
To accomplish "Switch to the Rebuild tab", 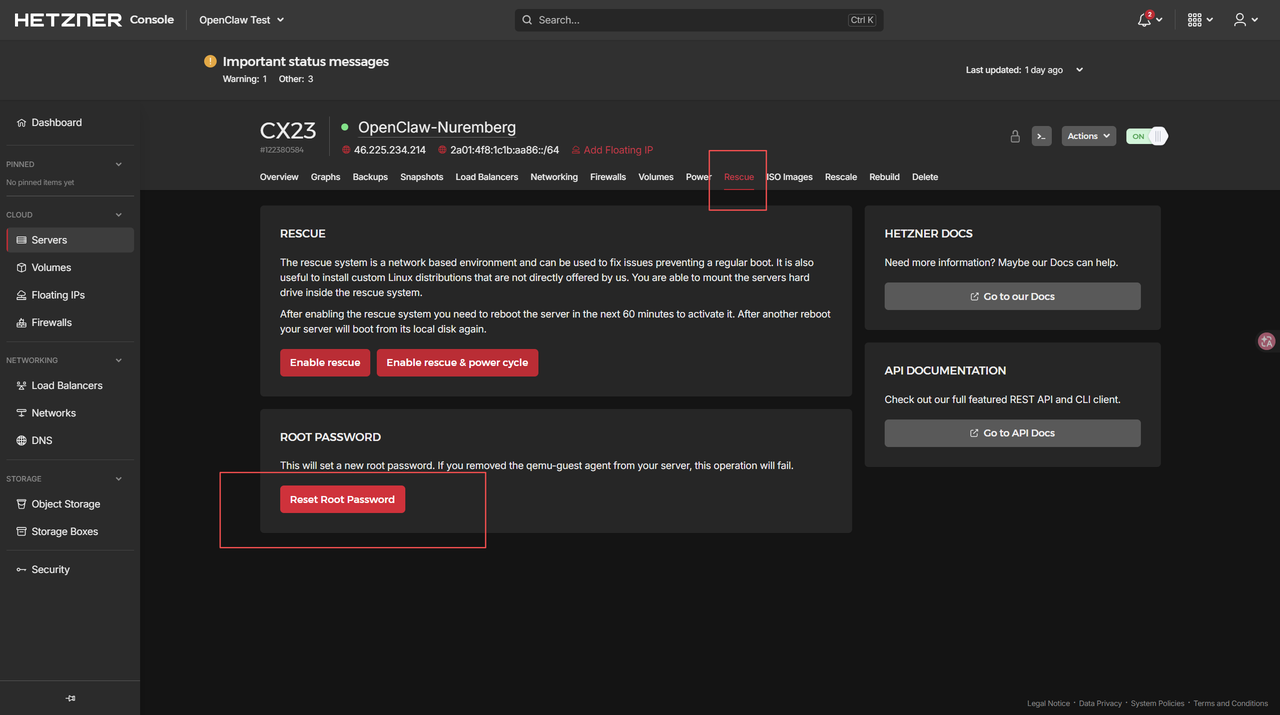I will (884, 177).
